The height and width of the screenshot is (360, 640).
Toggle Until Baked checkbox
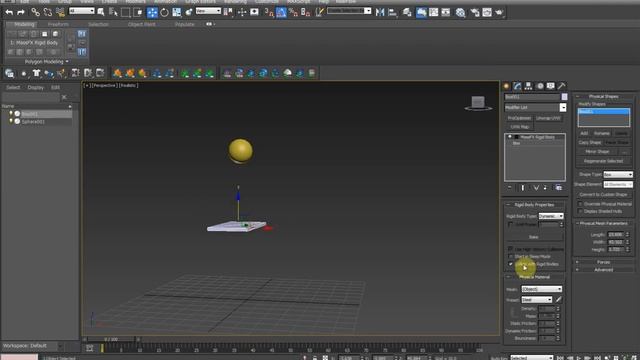(510, 224)
